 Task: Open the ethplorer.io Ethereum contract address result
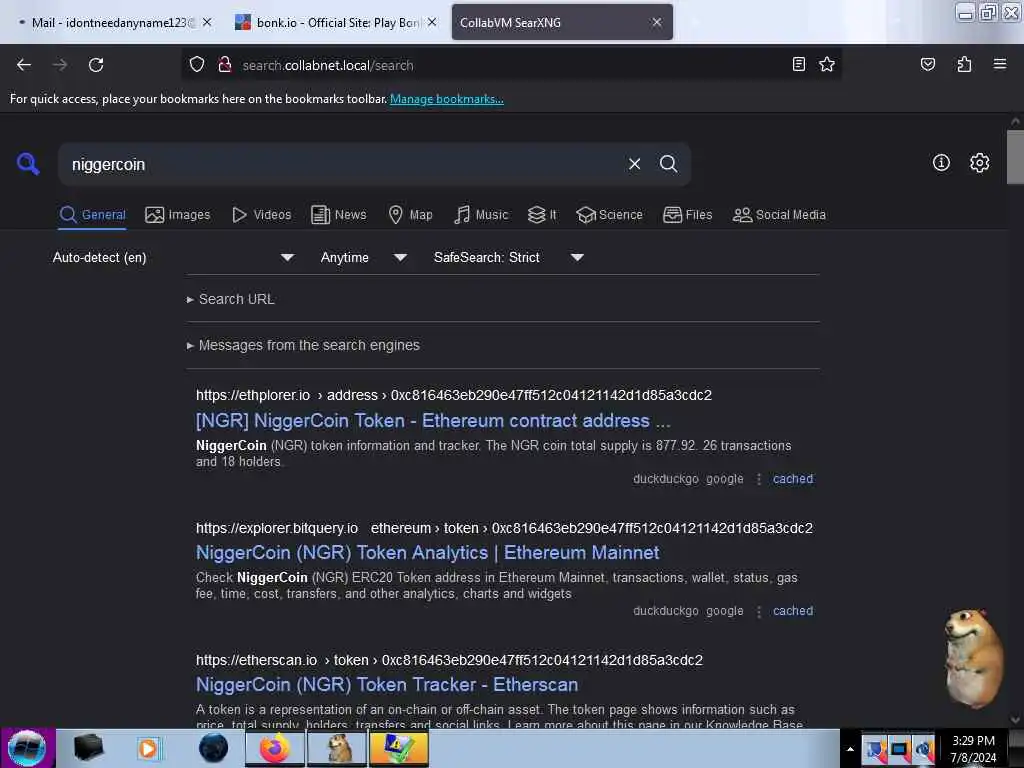[x=433, y=421]
